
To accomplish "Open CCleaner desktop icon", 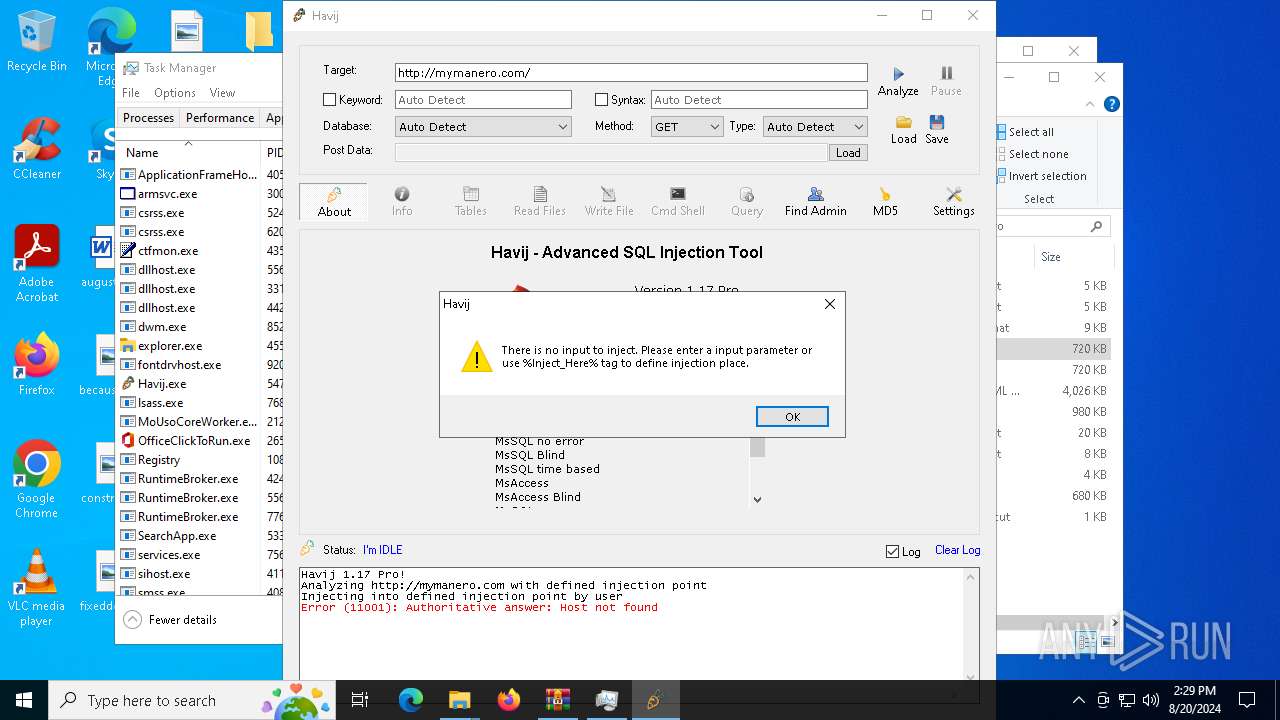I will point(37,148).
